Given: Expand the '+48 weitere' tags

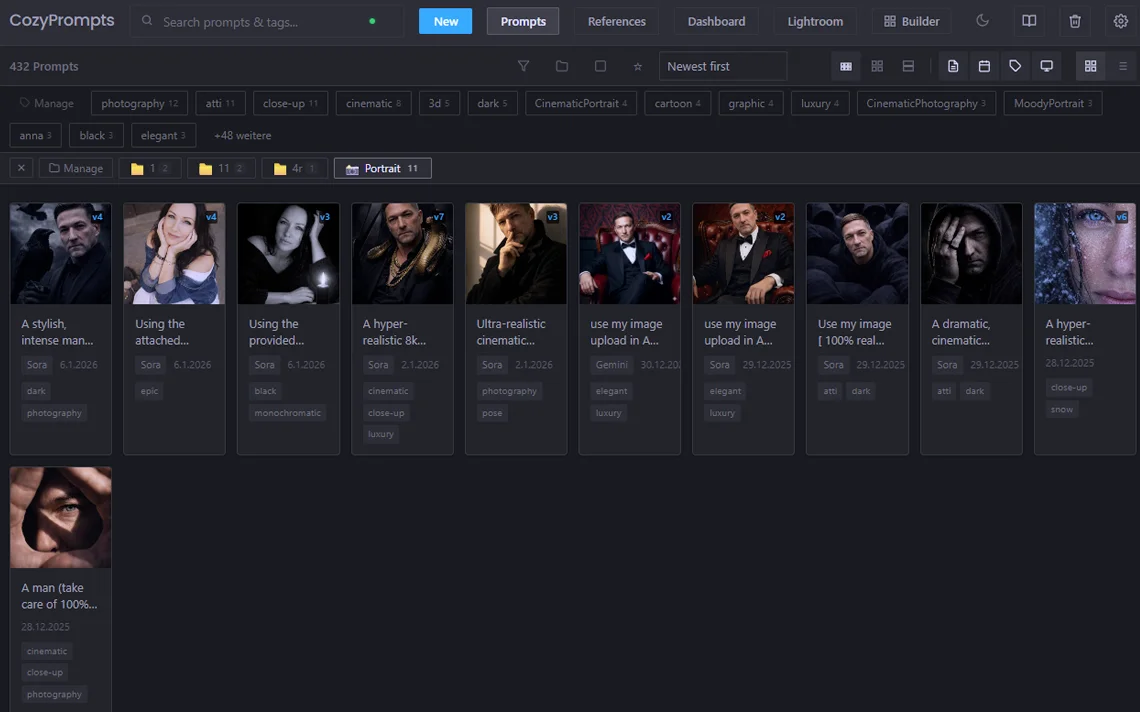Looking at the screenshot, I should (x=242, y=135).
